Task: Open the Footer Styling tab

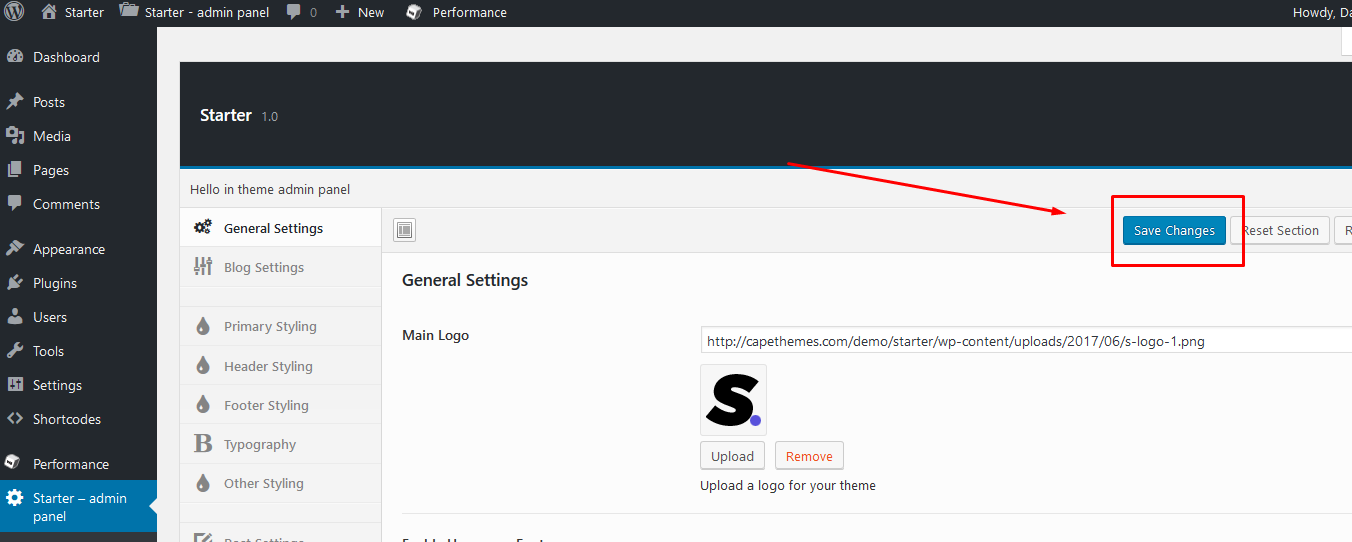Action: pos(281,405)
